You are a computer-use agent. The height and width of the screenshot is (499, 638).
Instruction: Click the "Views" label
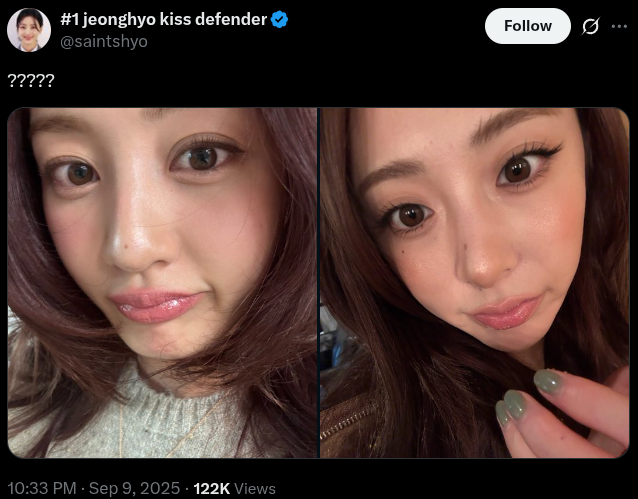pos(255,488)
